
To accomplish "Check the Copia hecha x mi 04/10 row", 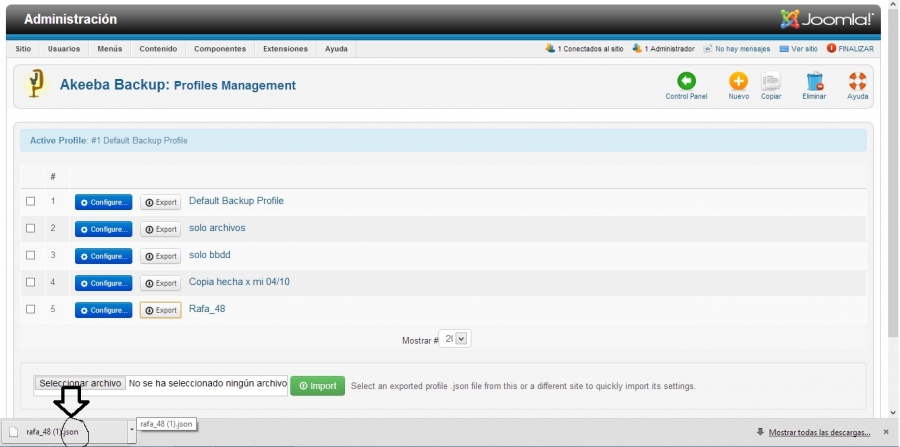I will [x=30, y=282].
